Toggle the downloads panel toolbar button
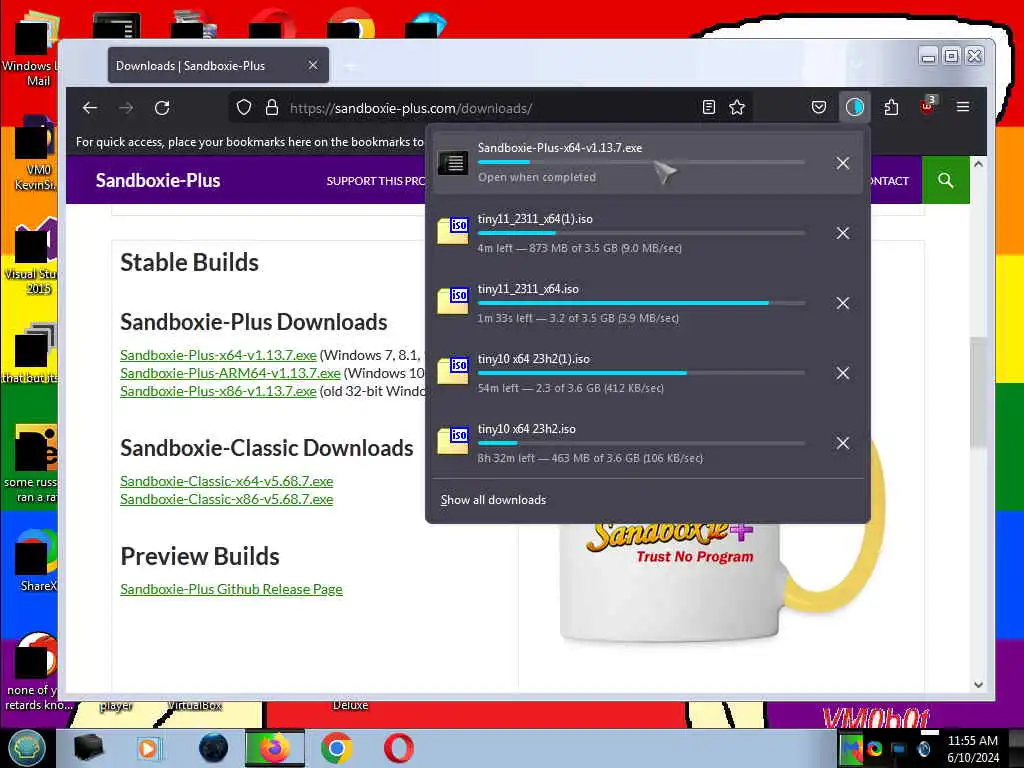Image resolution: width=1024 pixels, height=768 pixels. 854,107
